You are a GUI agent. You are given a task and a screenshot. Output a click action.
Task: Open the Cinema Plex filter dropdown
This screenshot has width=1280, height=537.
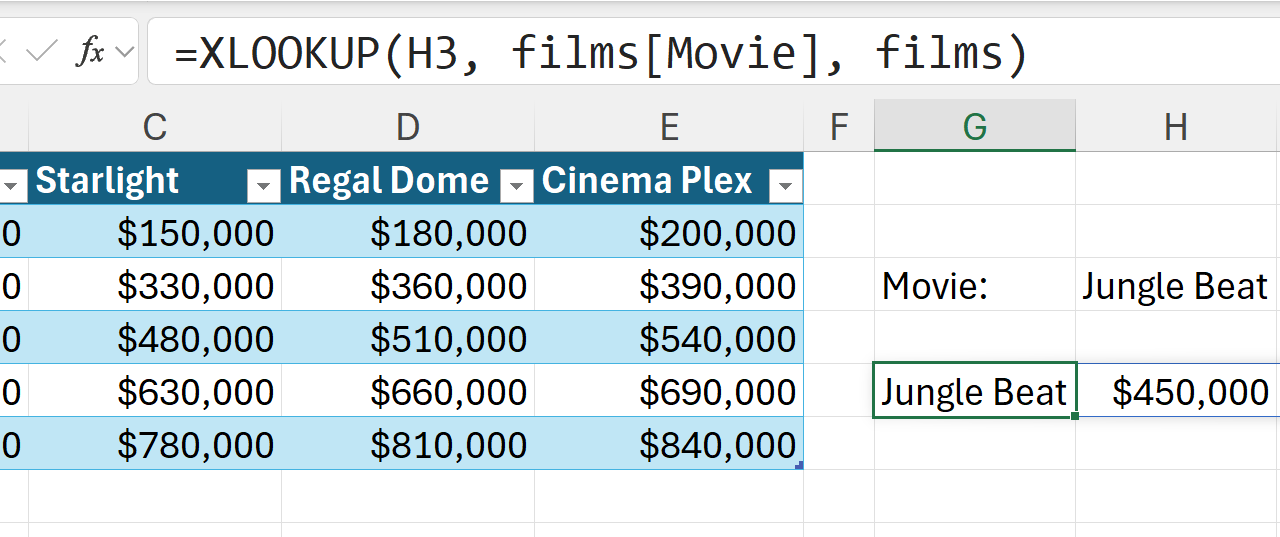785,185
